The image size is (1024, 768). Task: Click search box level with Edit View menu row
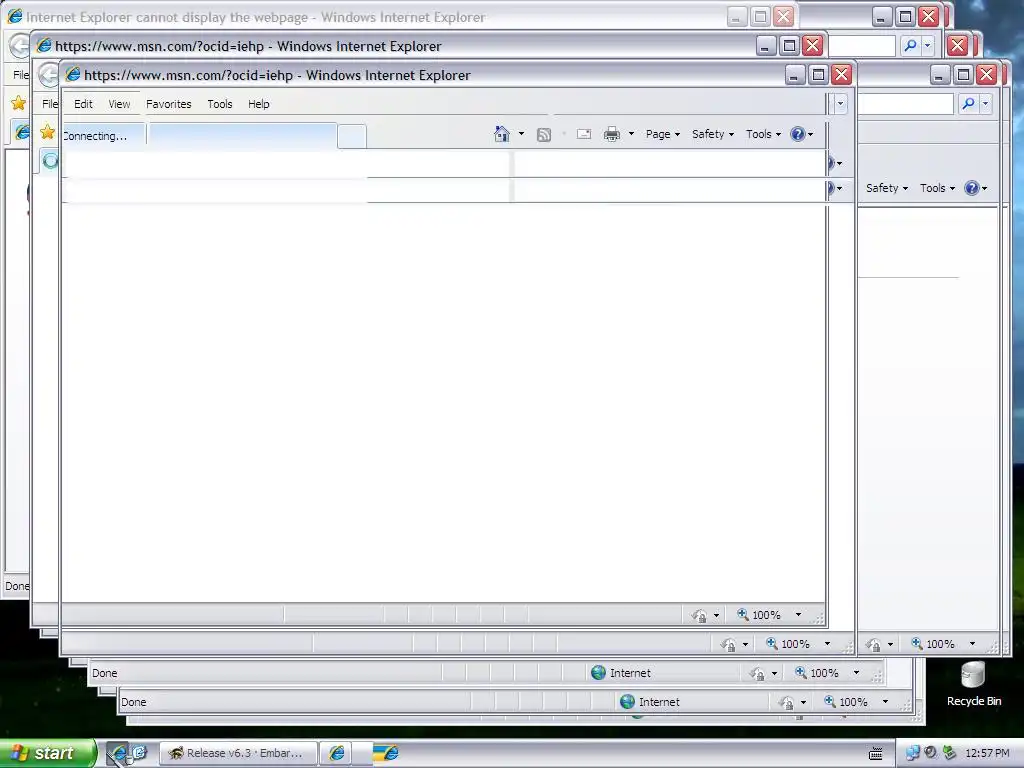(x=905, y=103)
